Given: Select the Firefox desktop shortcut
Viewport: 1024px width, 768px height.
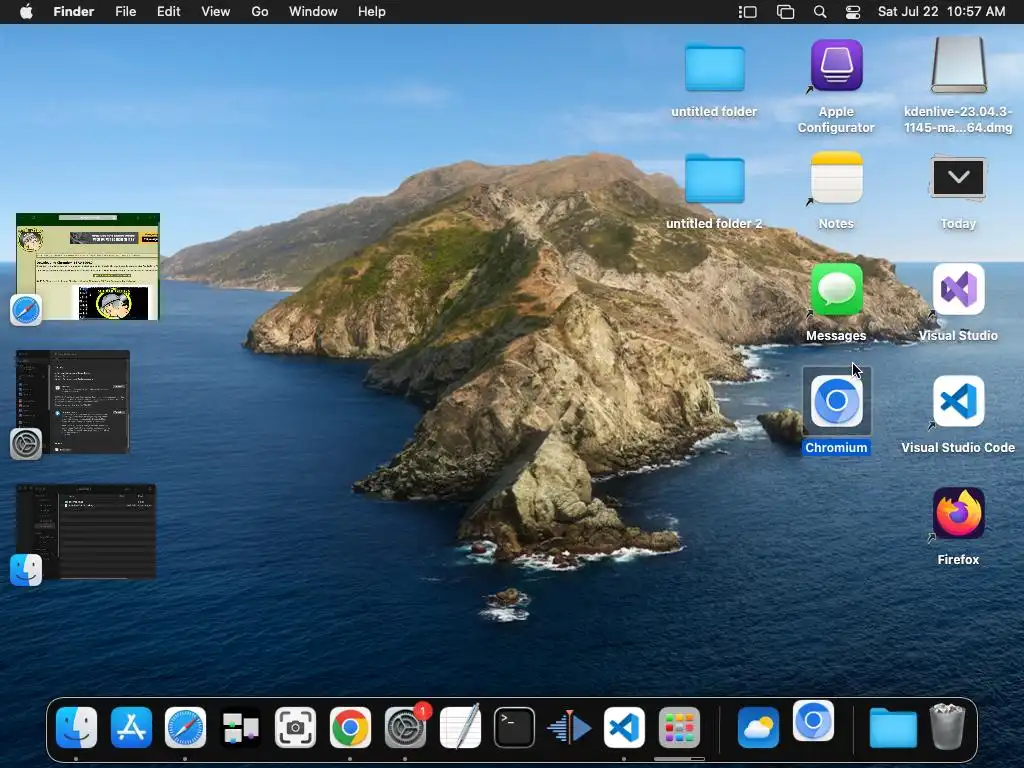Looking at the screenshot, I should pos(958,515).
